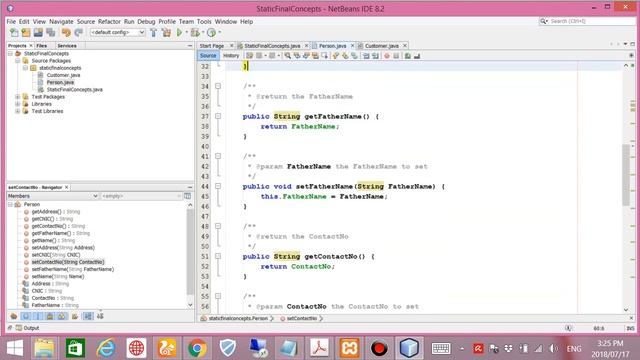The width and height of the screenshot is (640, 360).
Task: Click the Shift Line Right icon
Action: click(x=375, y=56)
